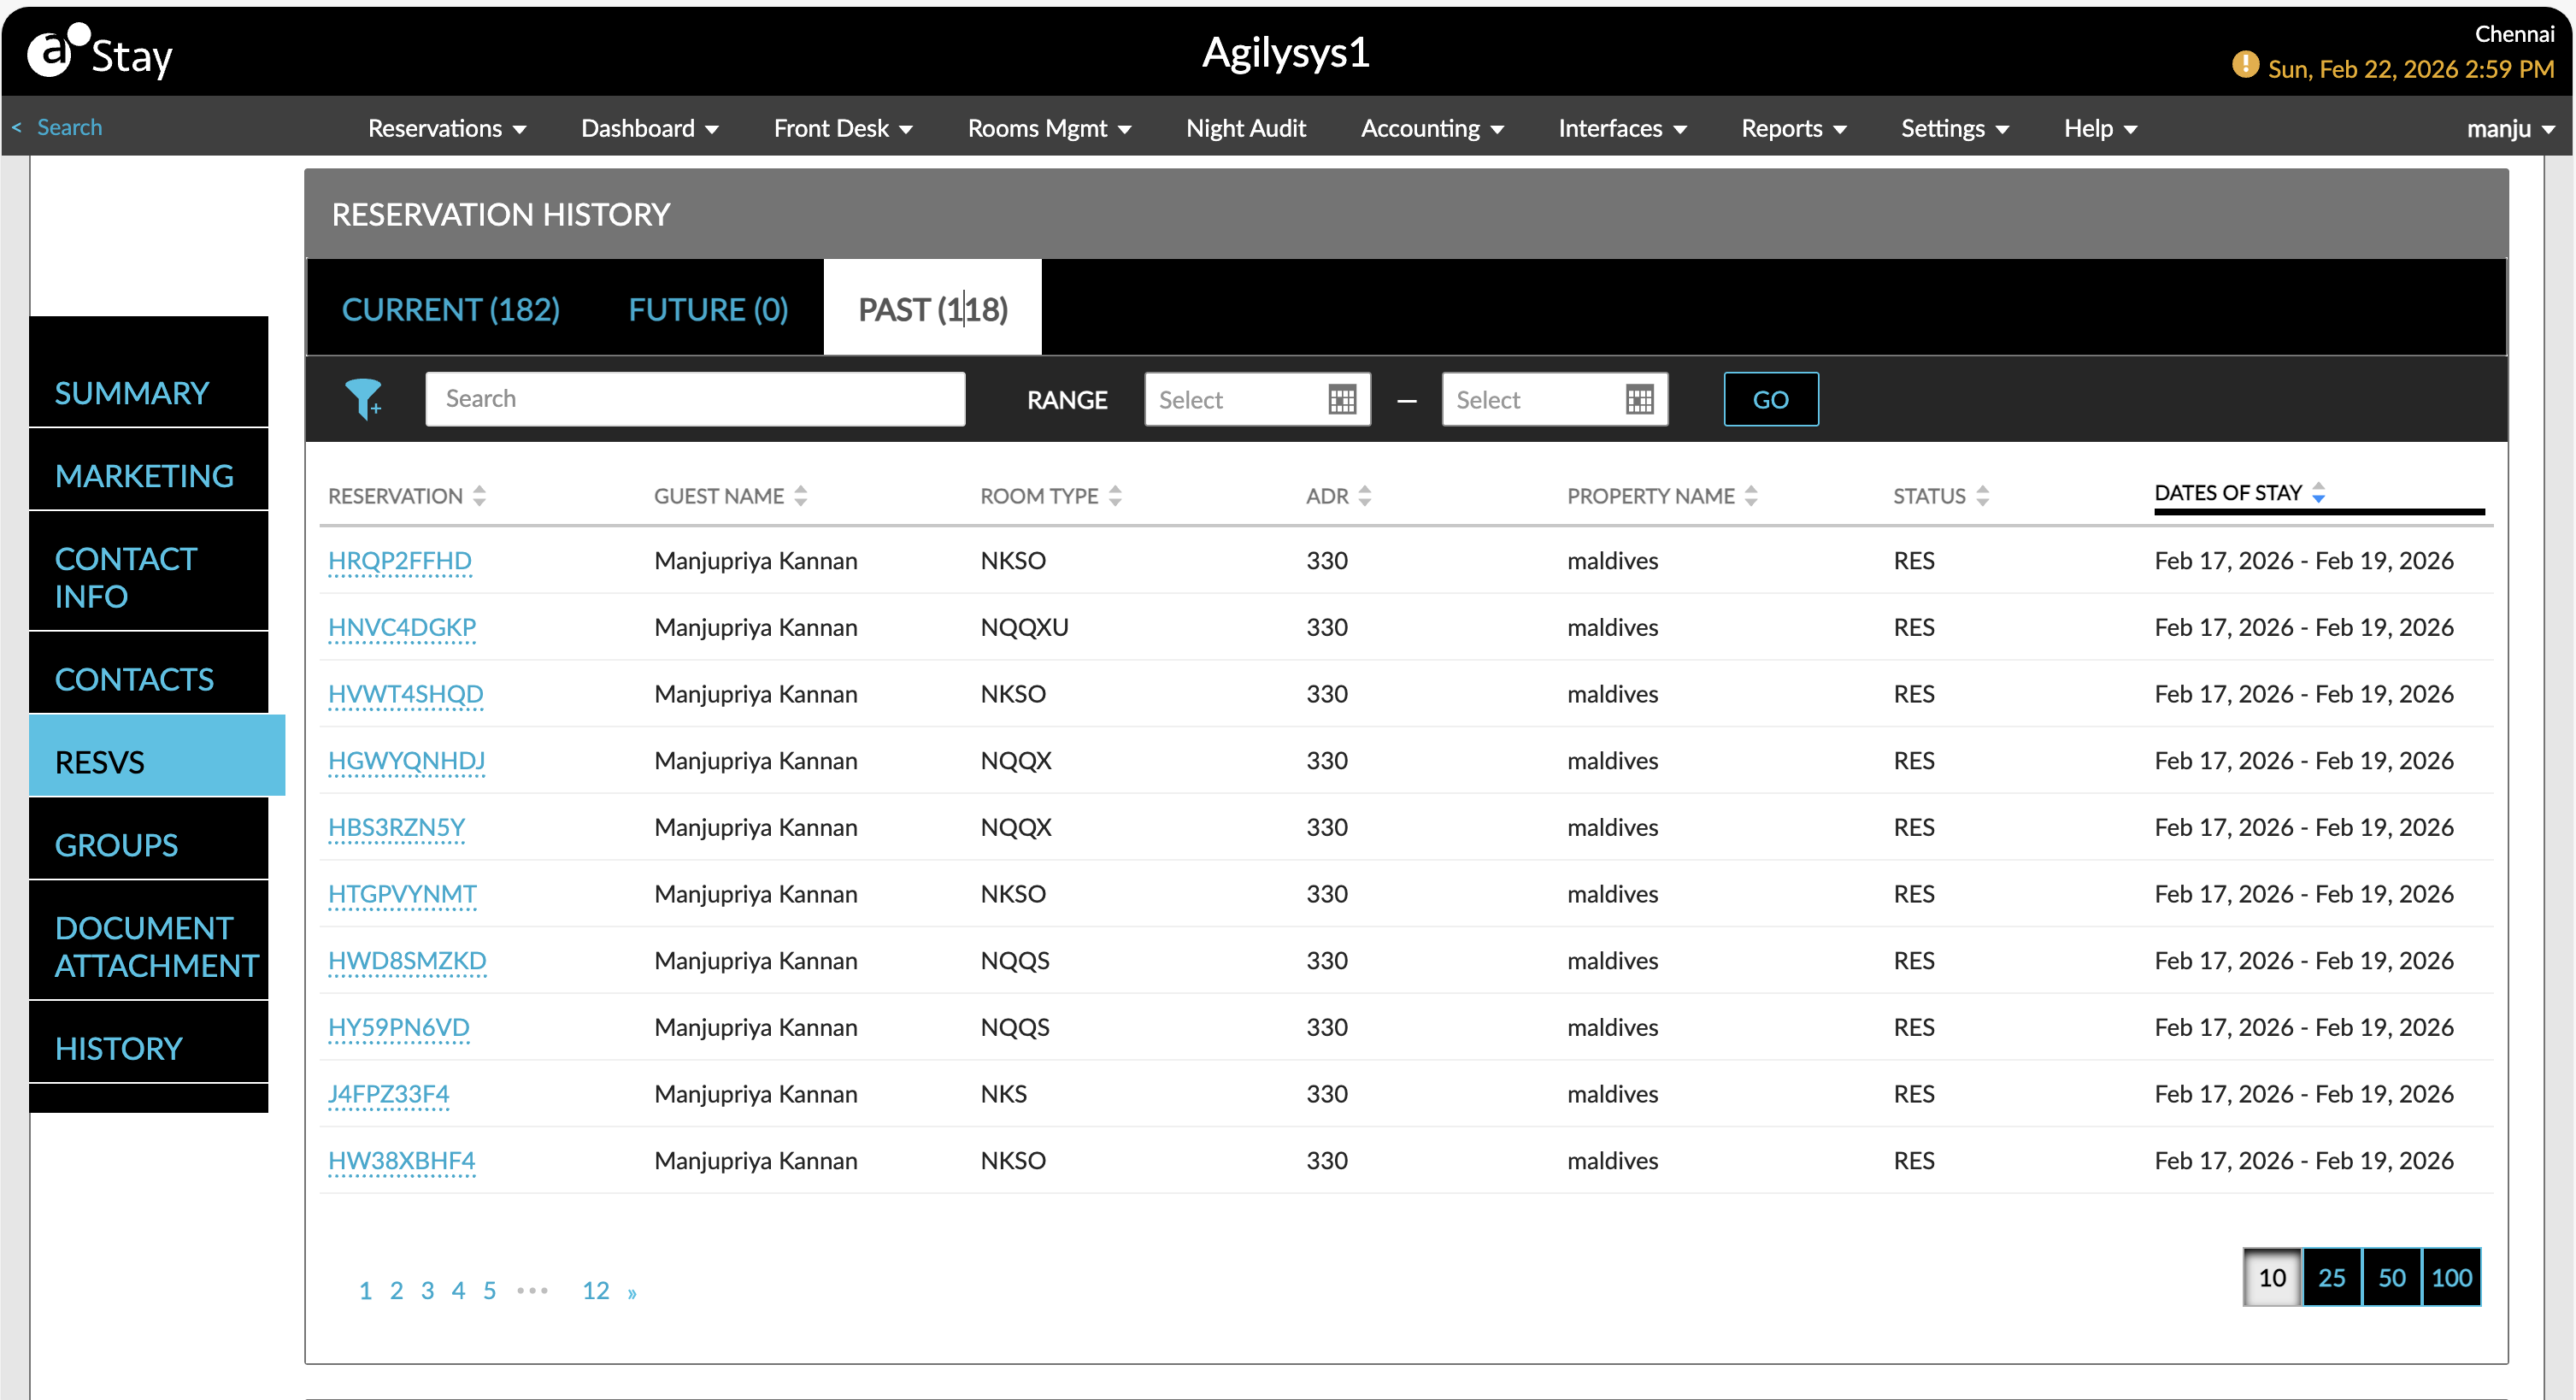
Task: Sort by Reservation column arrows
Action: tap(479, 496)
